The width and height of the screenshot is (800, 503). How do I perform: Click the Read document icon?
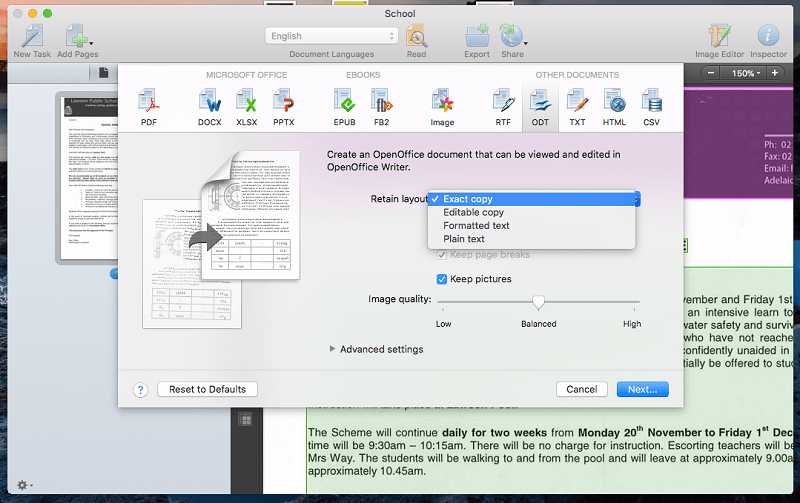coord(416,37)
